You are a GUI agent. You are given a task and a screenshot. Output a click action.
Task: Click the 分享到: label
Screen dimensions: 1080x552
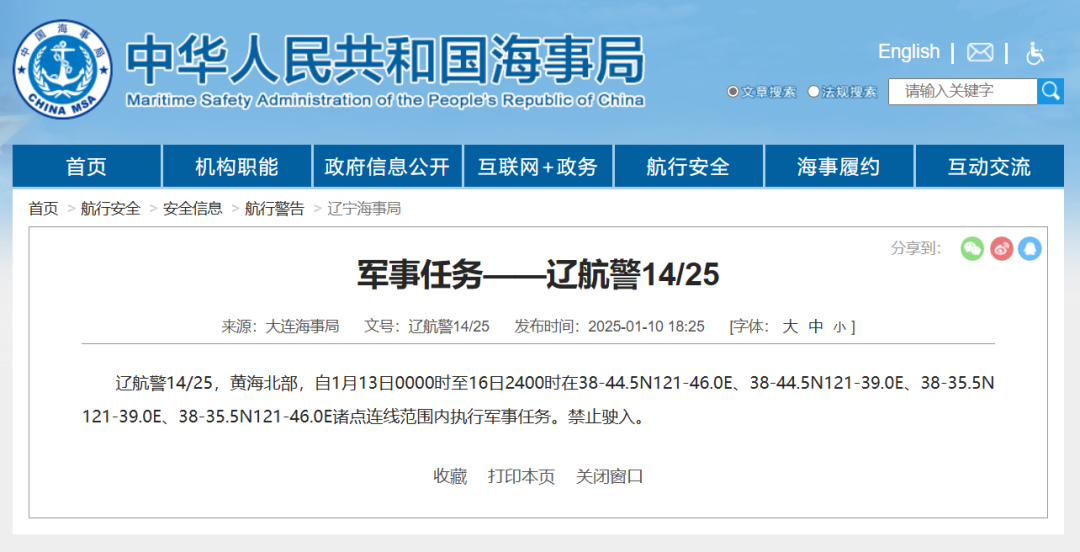tap(916, 248)
